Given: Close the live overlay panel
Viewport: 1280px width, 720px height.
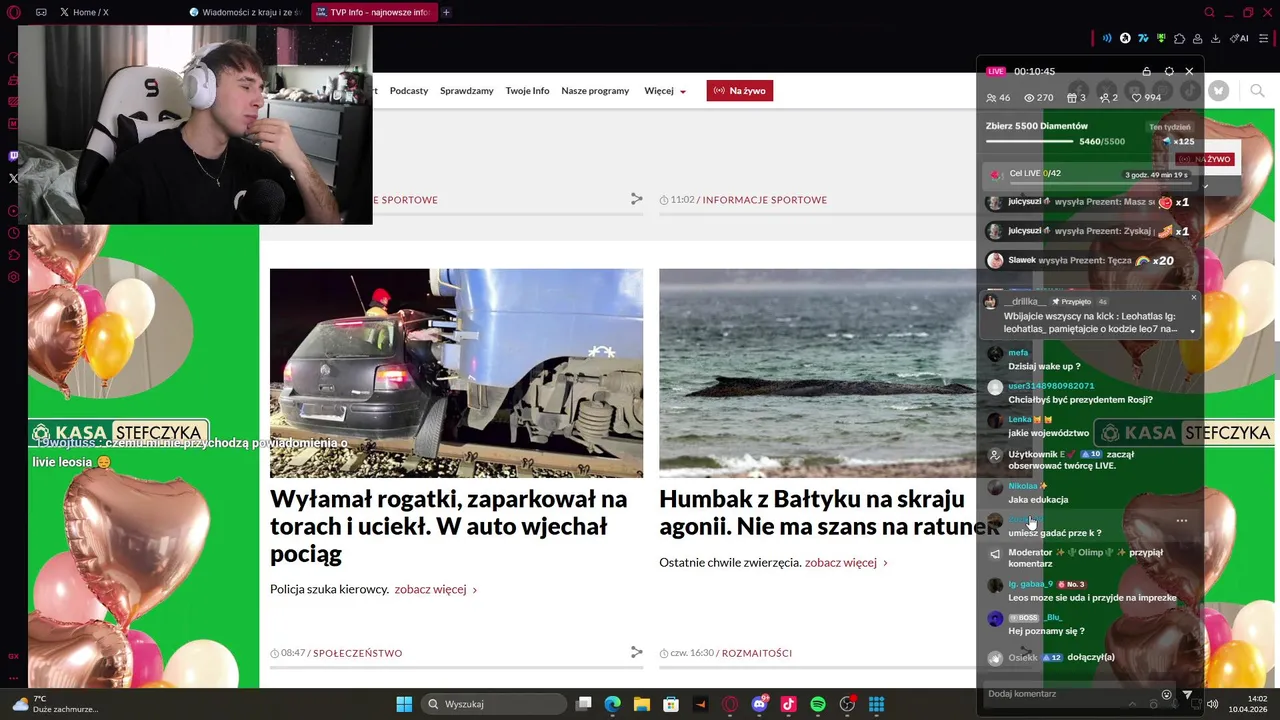Looking at the screenshot, I should [1189, 71].
